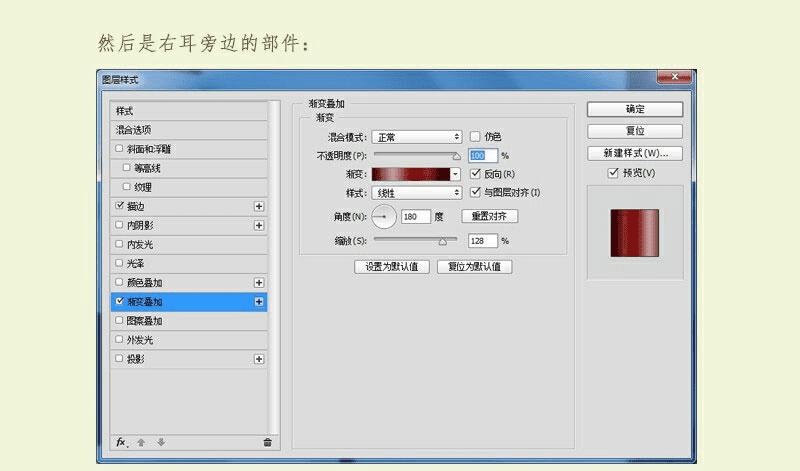The width and height of the screenshot is (800, 471).
Task: Enable the 颜色叠加 checkbox
Action: tap(119, 282)
